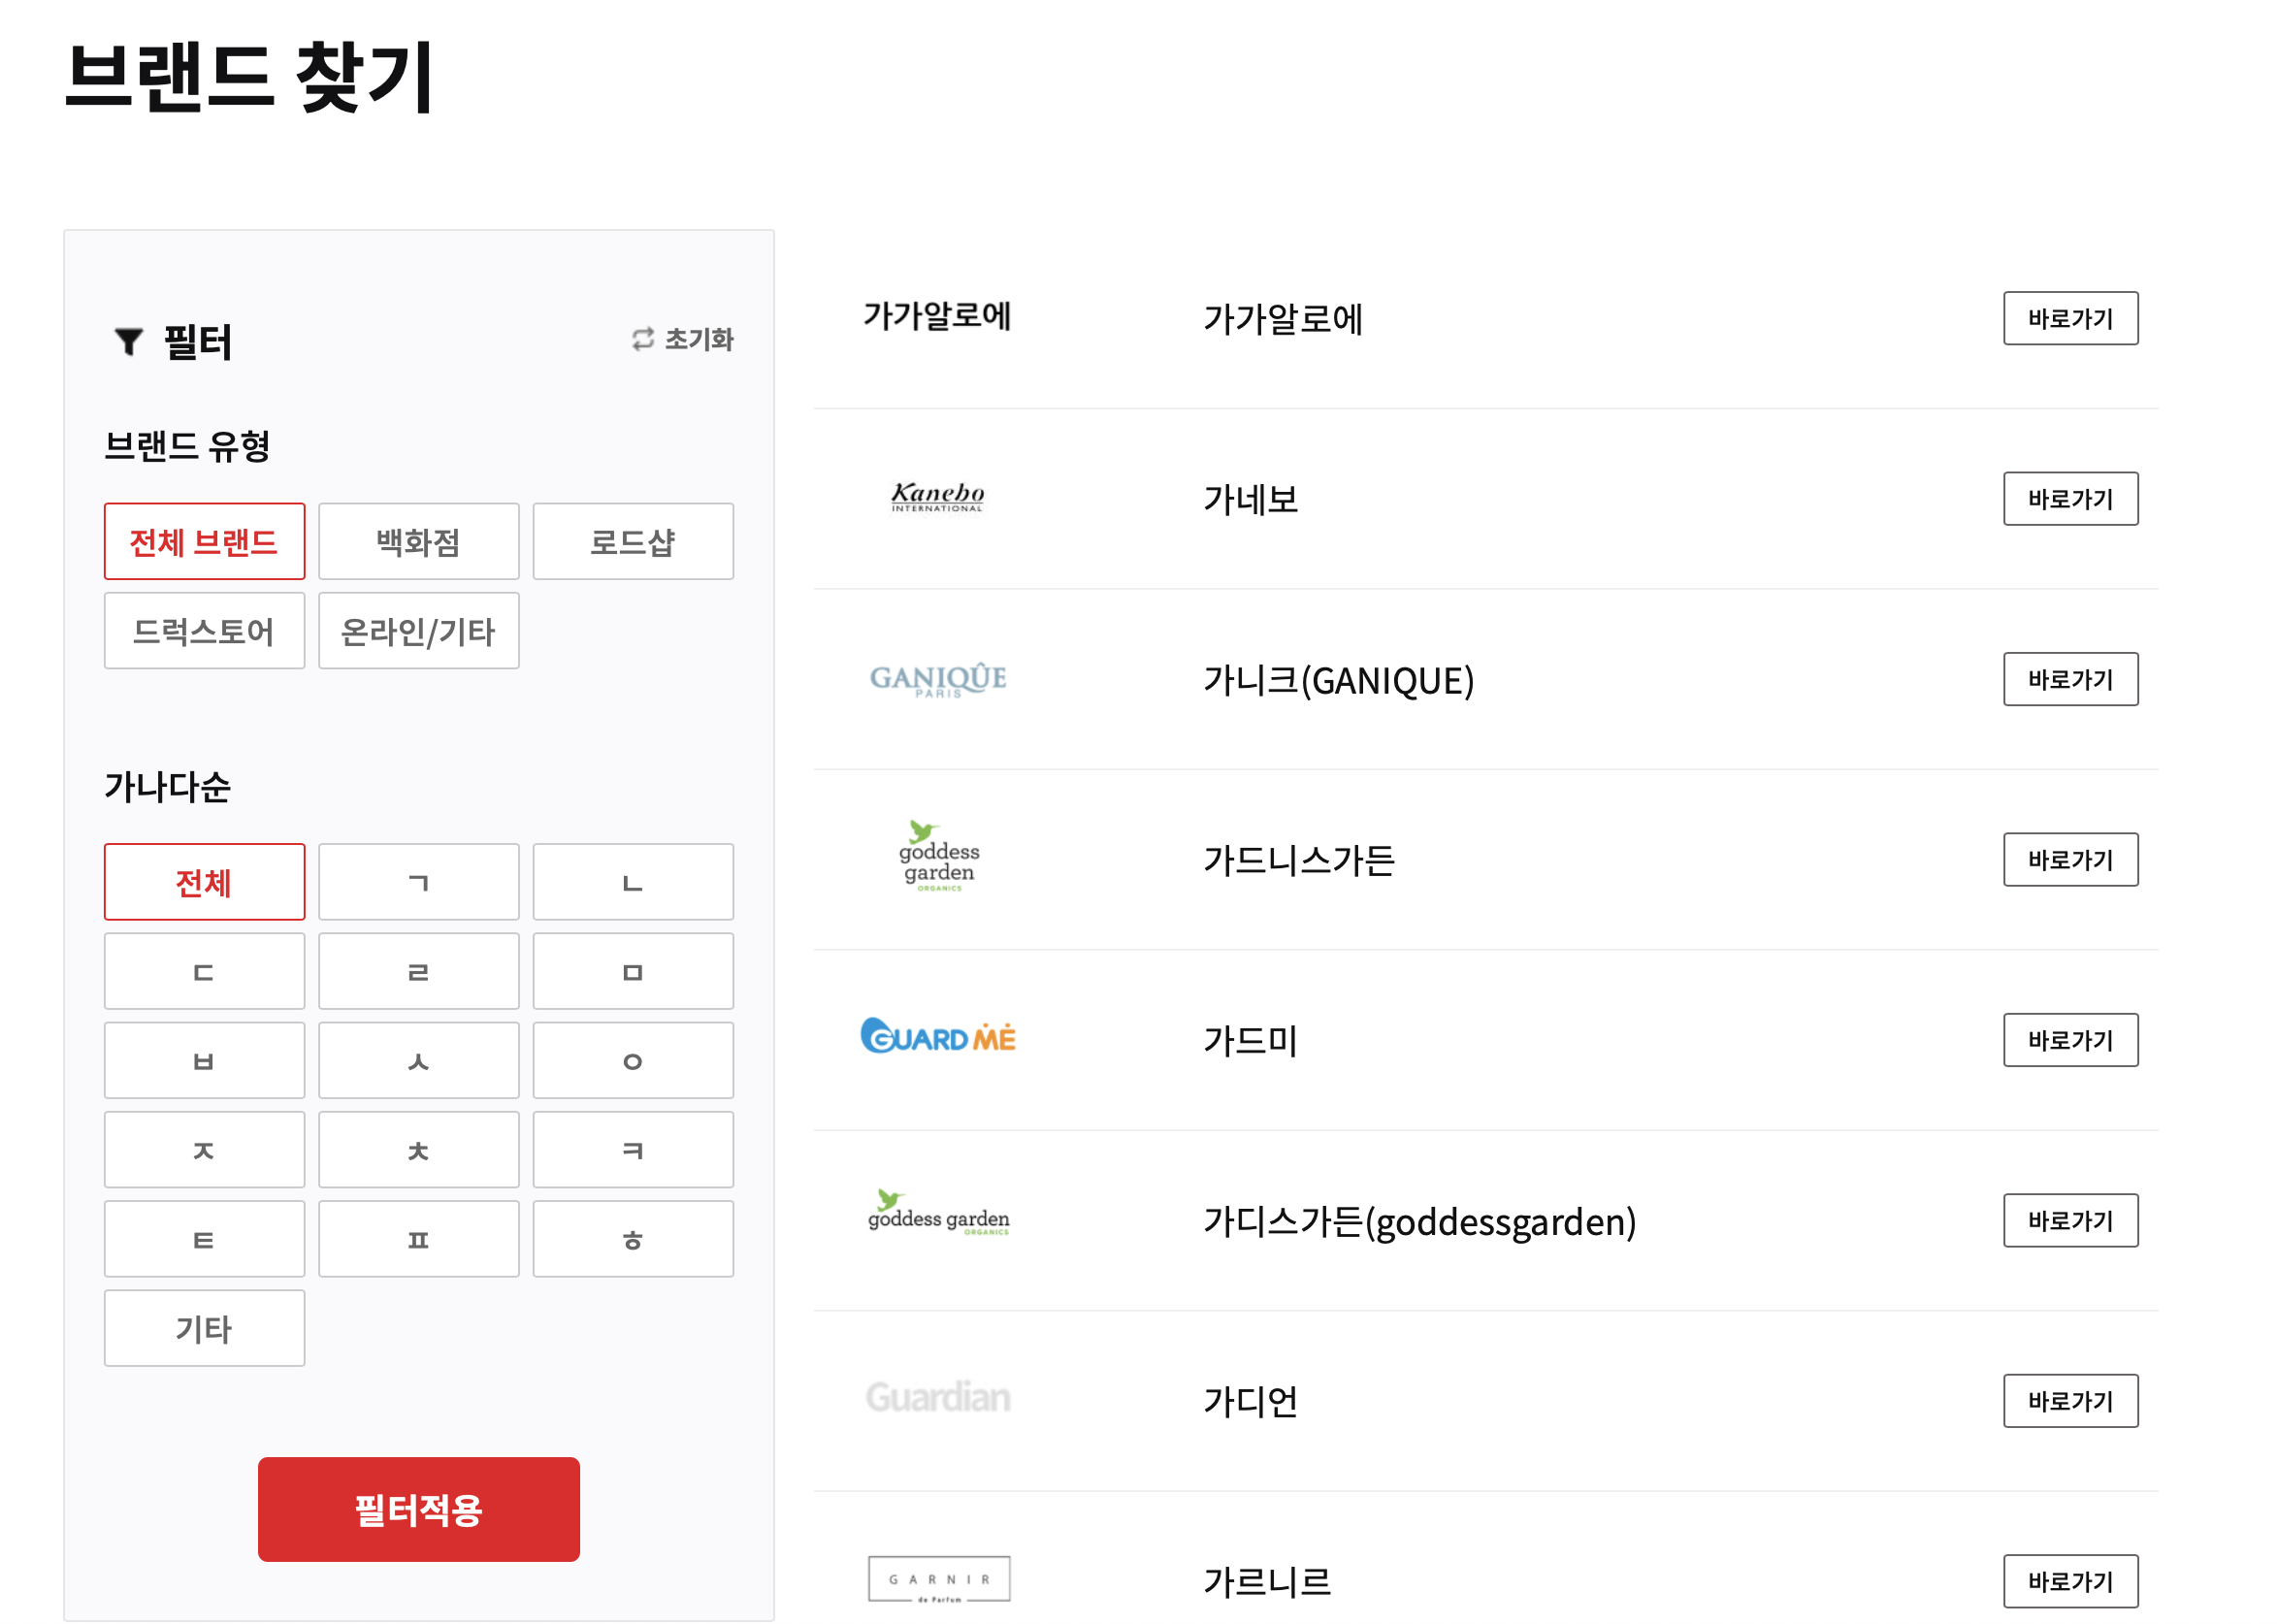Select the 로드샵 brand type filter
The width and height of the screenshot is (2278, 1624).
tap(633, 541)
